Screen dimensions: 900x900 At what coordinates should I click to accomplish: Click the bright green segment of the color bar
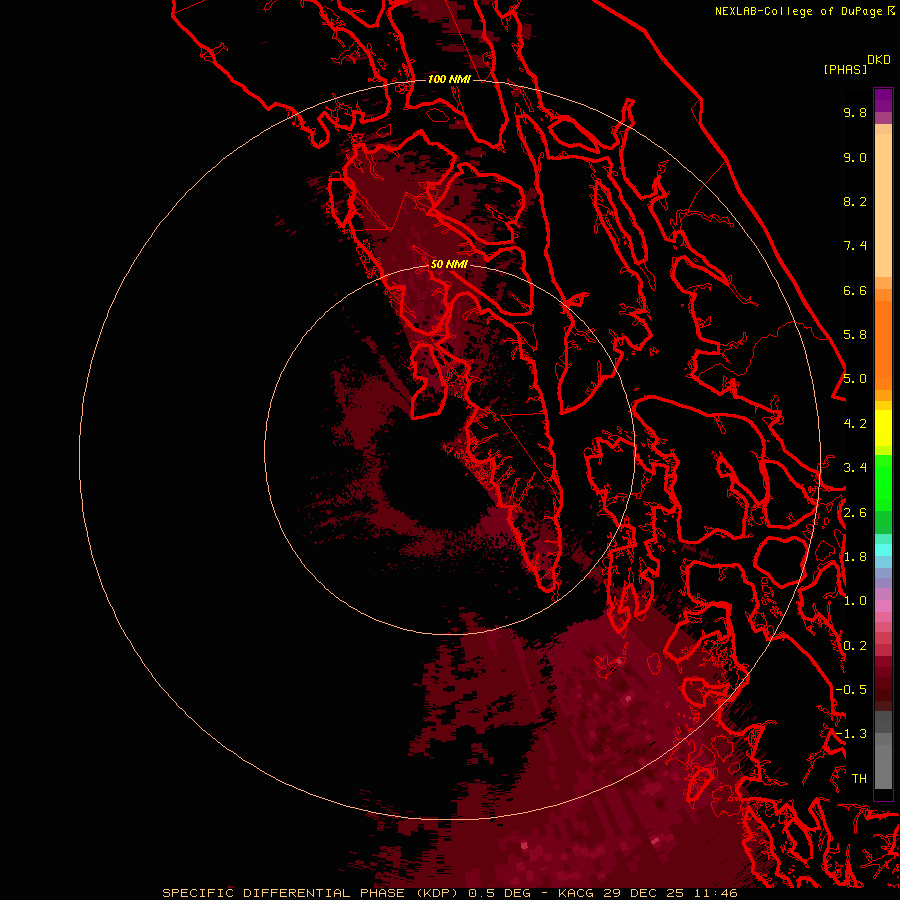(883, 482)
